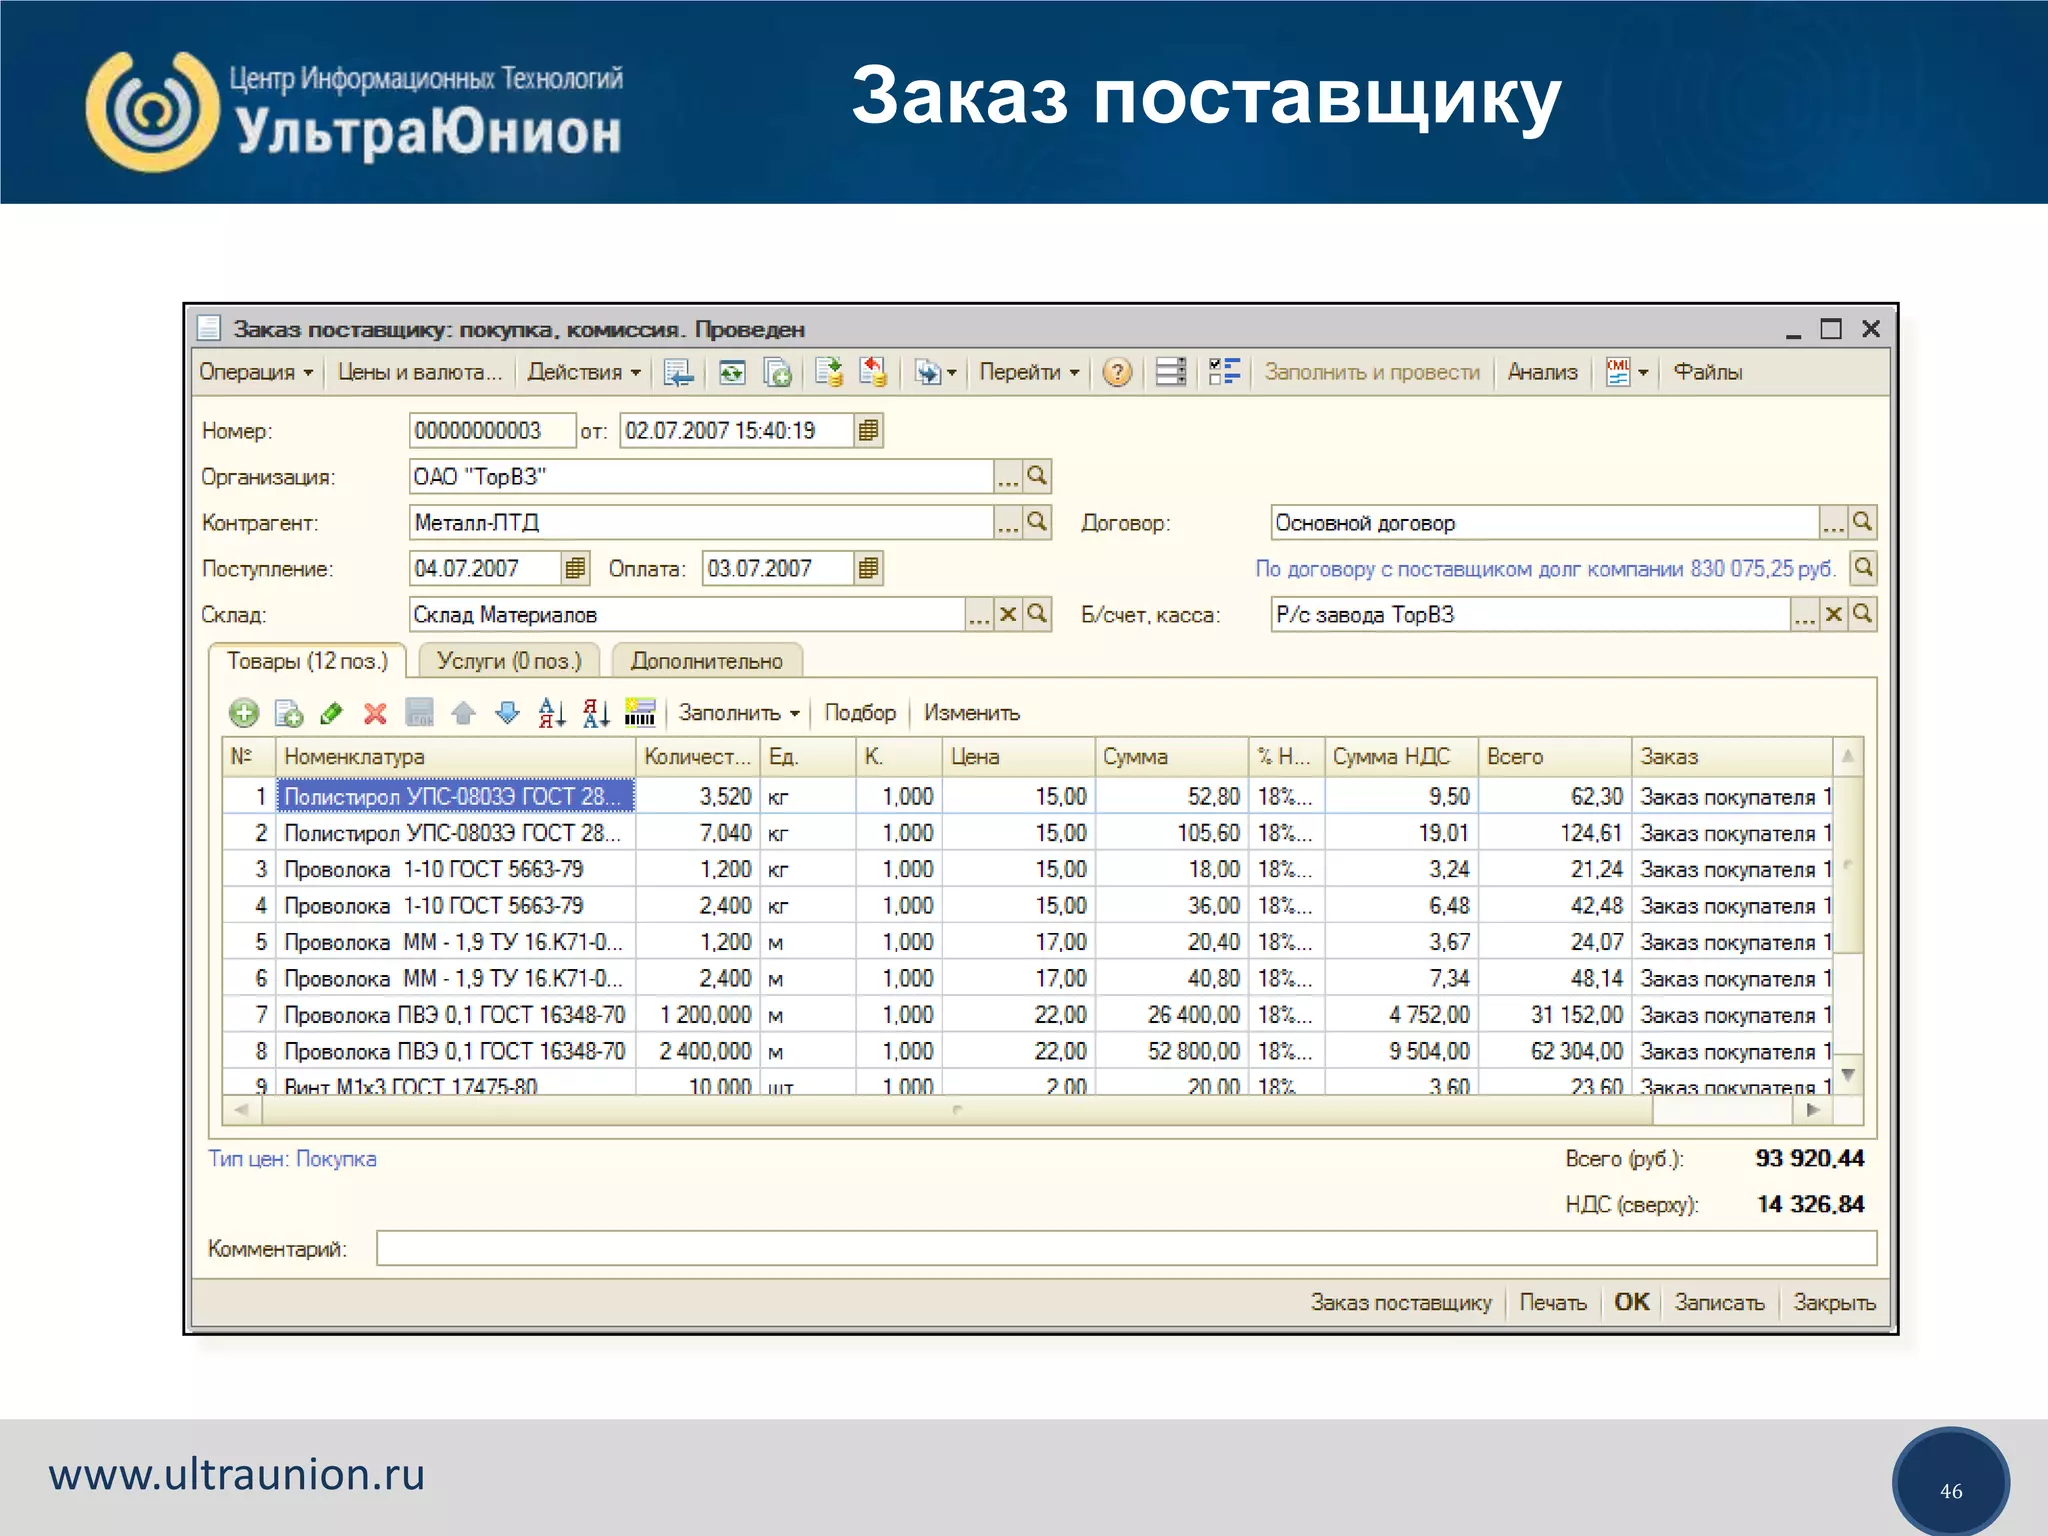Image resolution: width=2048 pixels, height=1536 pixels.
Task: Open Цены и валюта... settings
Action: [419, 373]
